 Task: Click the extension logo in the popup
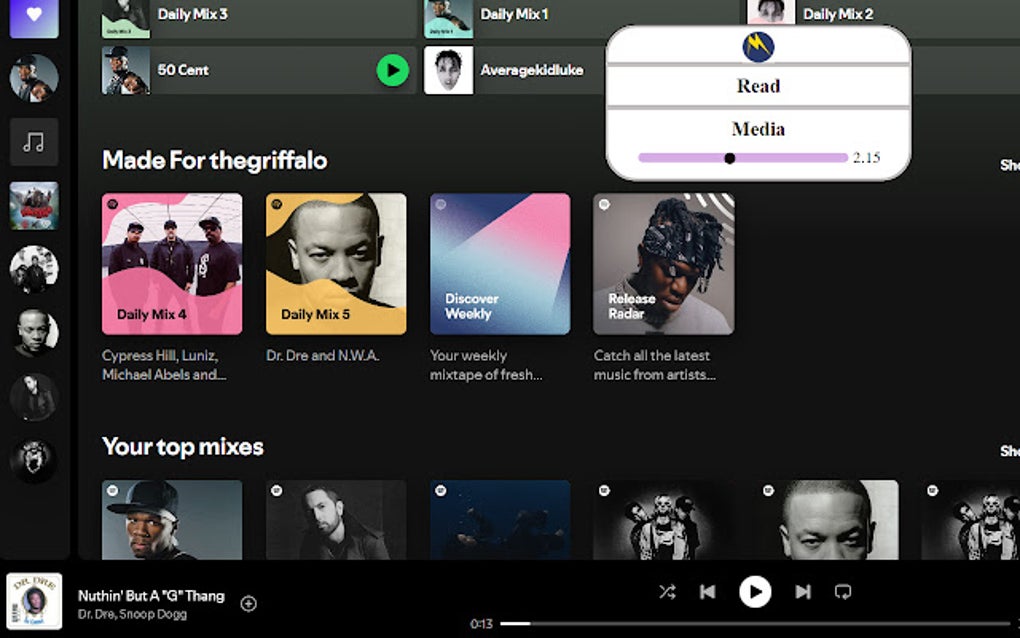point(758,46)
